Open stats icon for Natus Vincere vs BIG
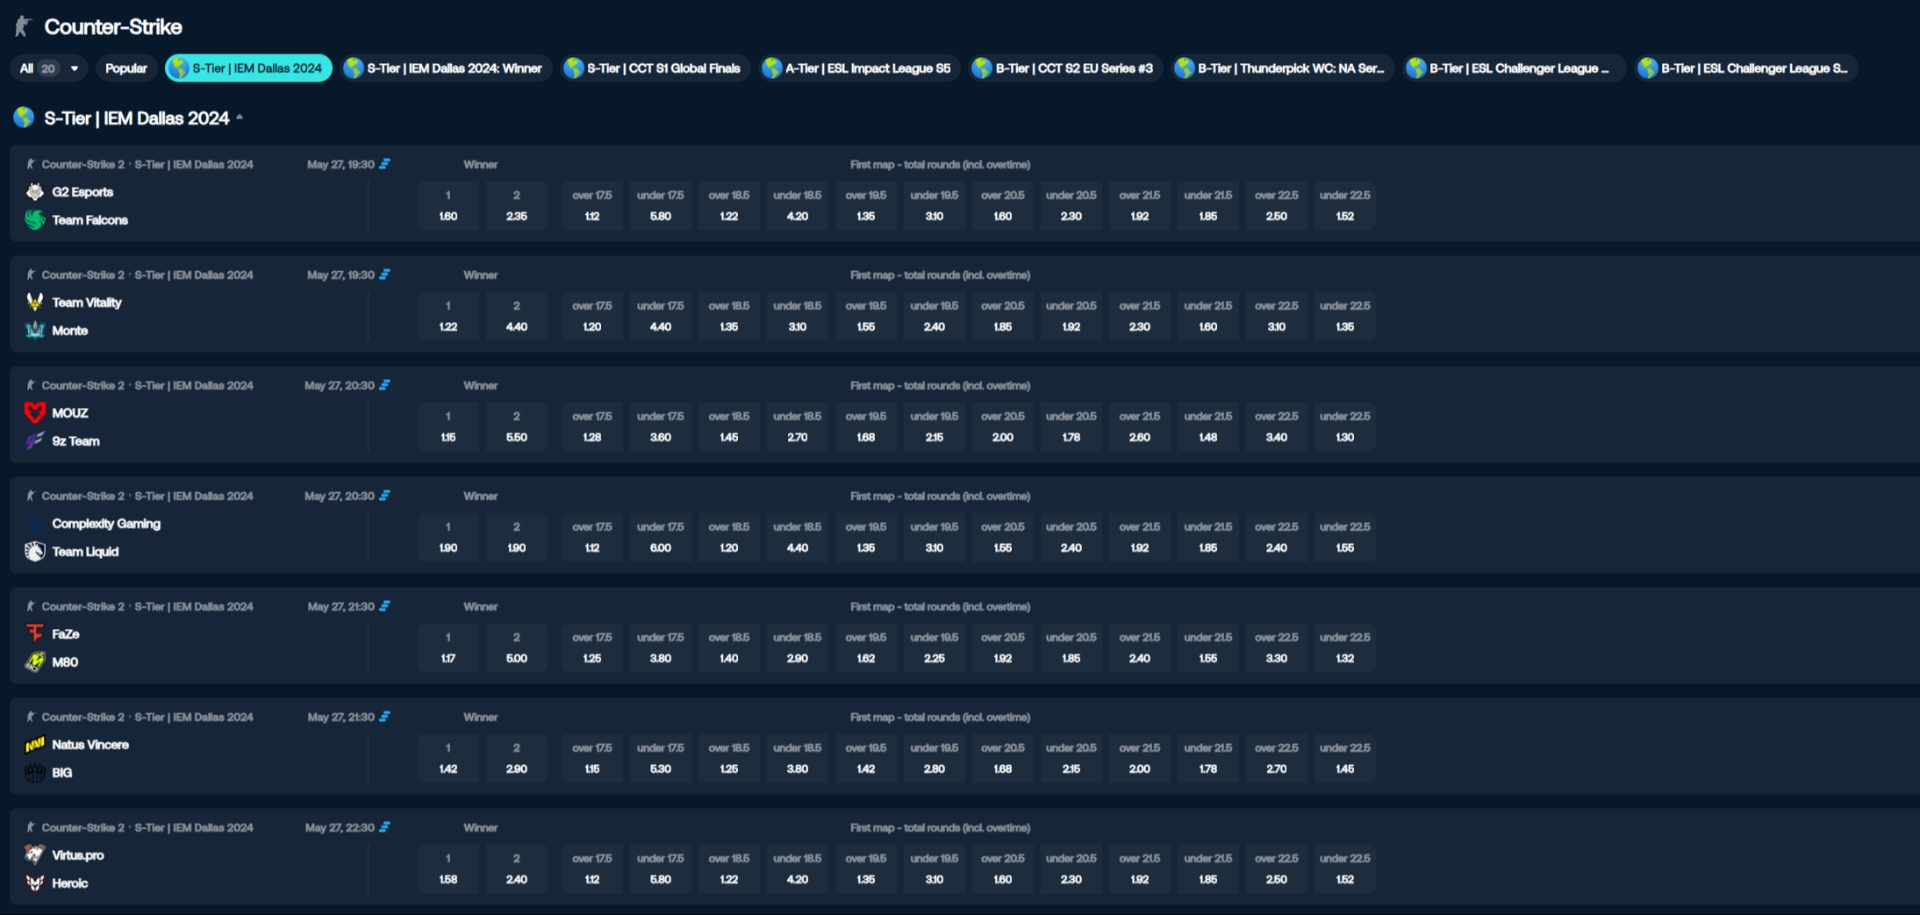 [385, 717]
